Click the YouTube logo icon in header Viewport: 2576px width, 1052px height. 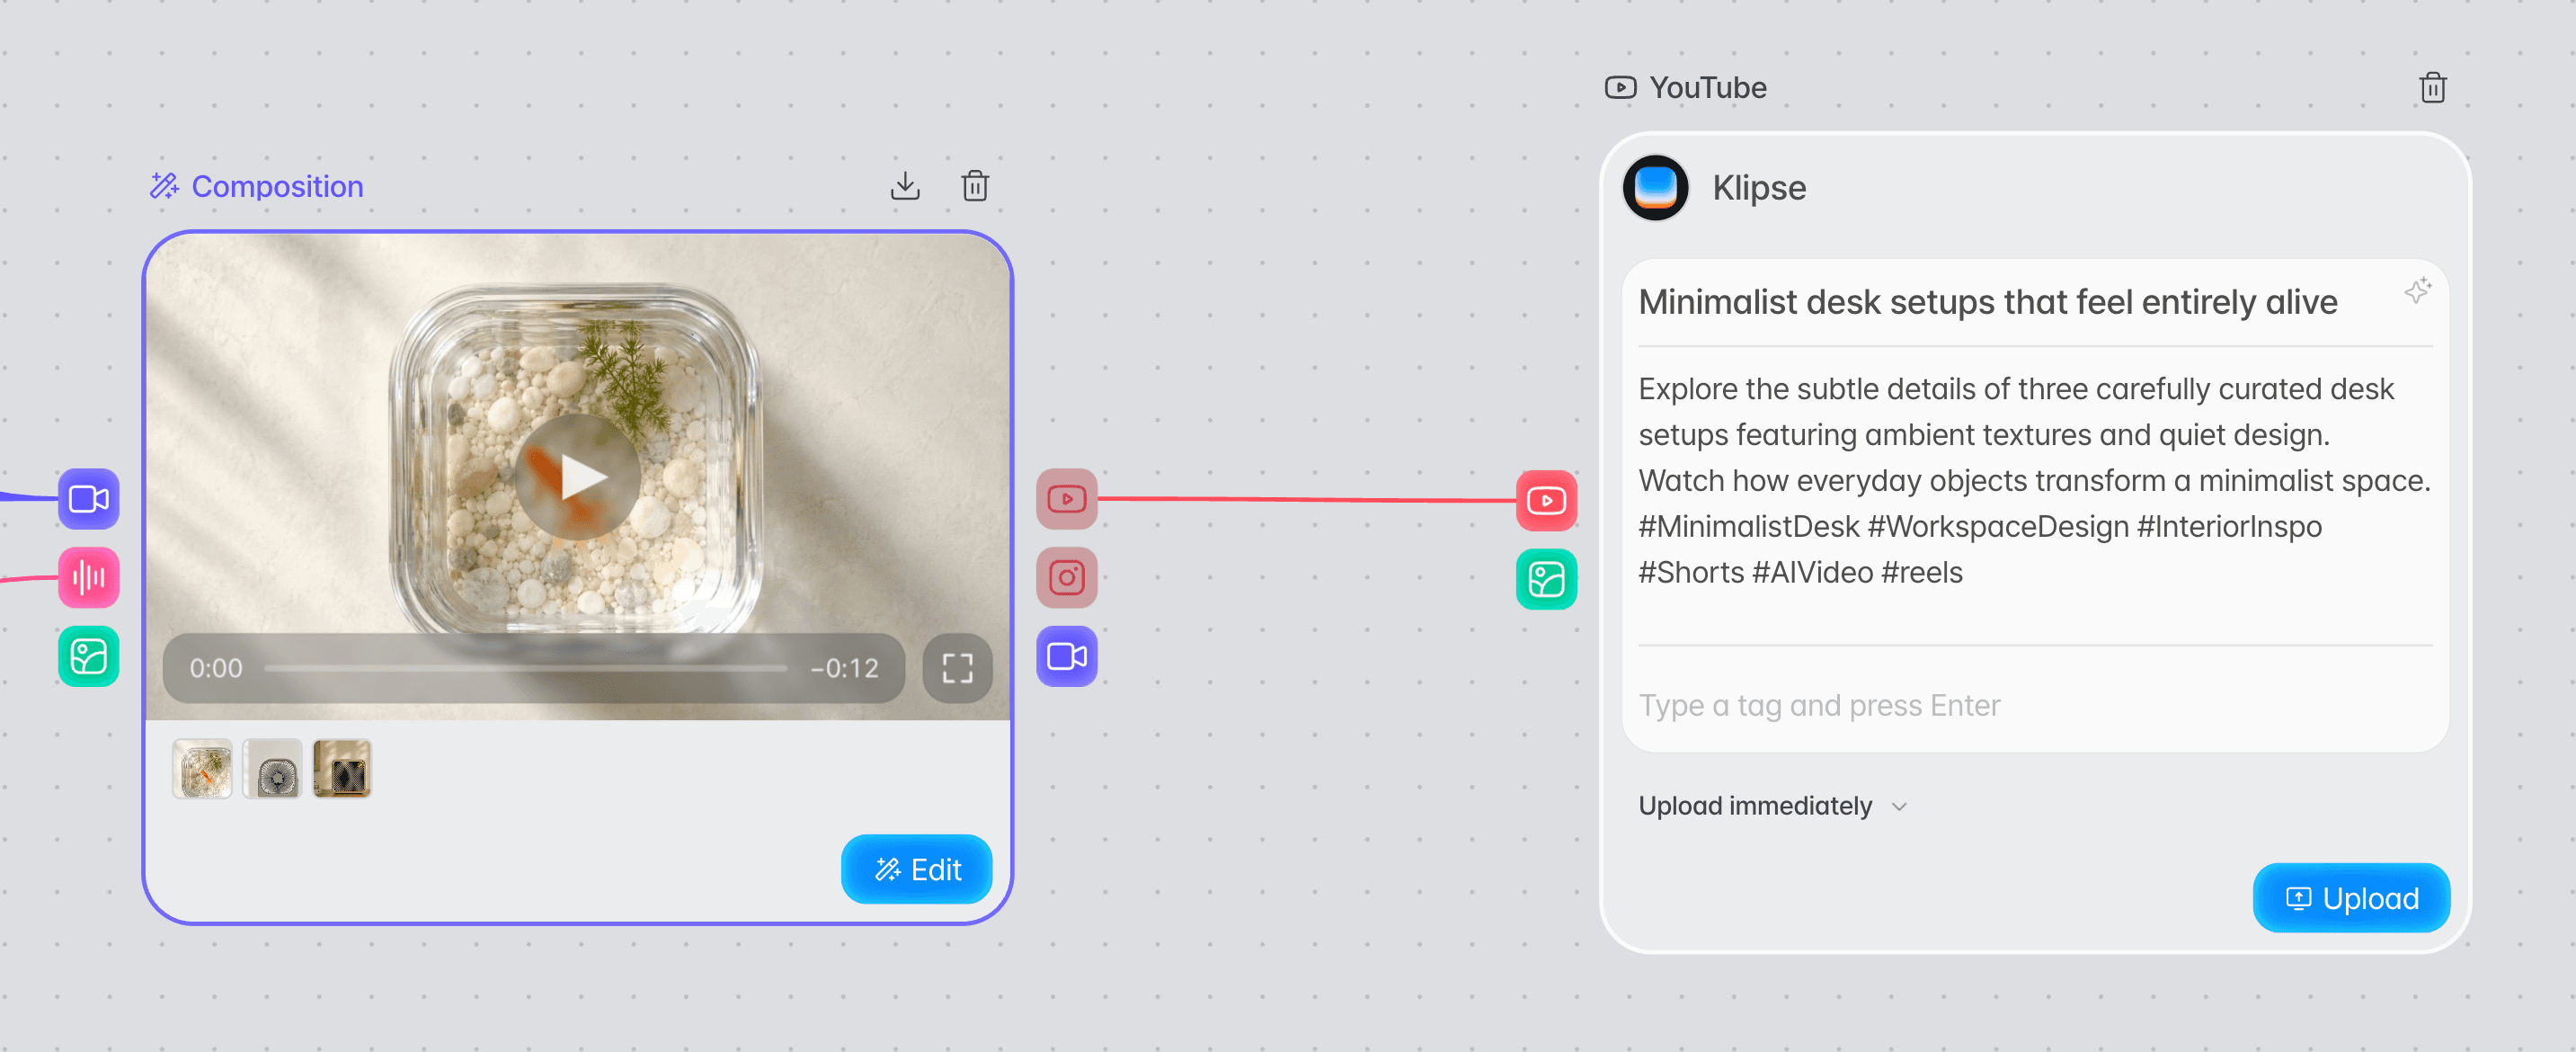pos(1621,88)
